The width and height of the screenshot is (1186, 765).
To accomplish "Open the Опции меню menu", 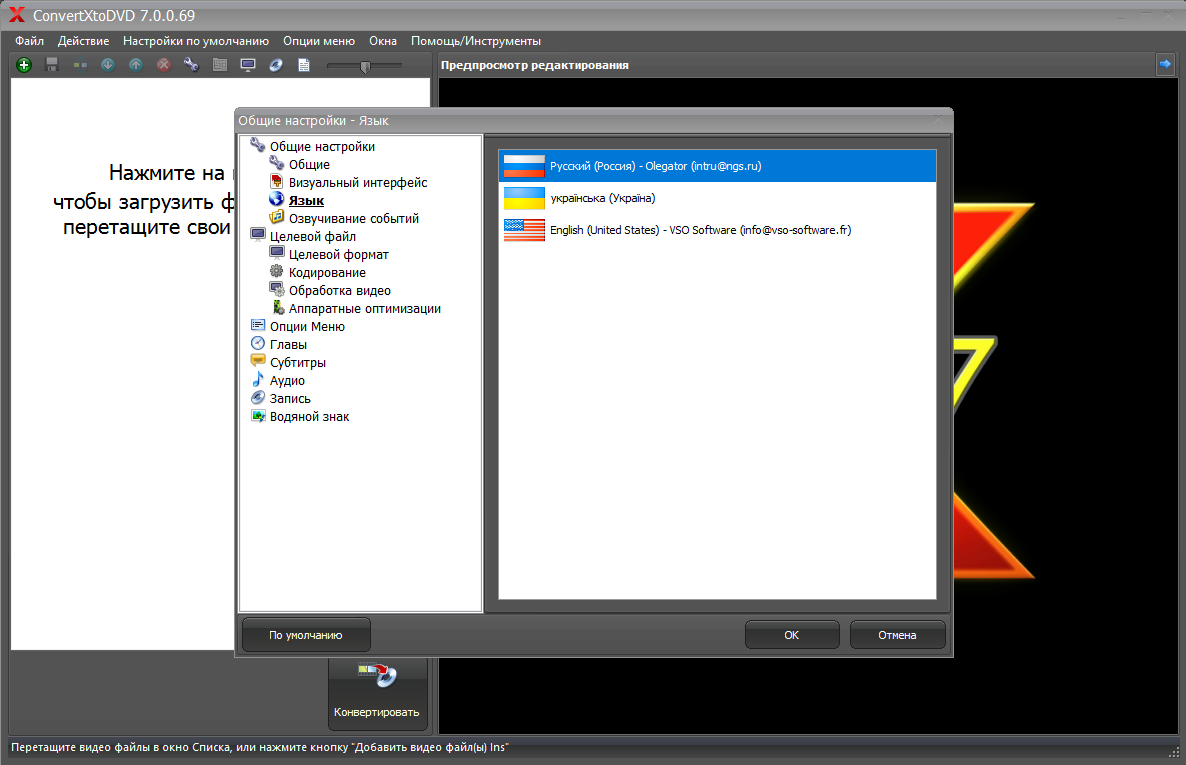I will point(318,41).
